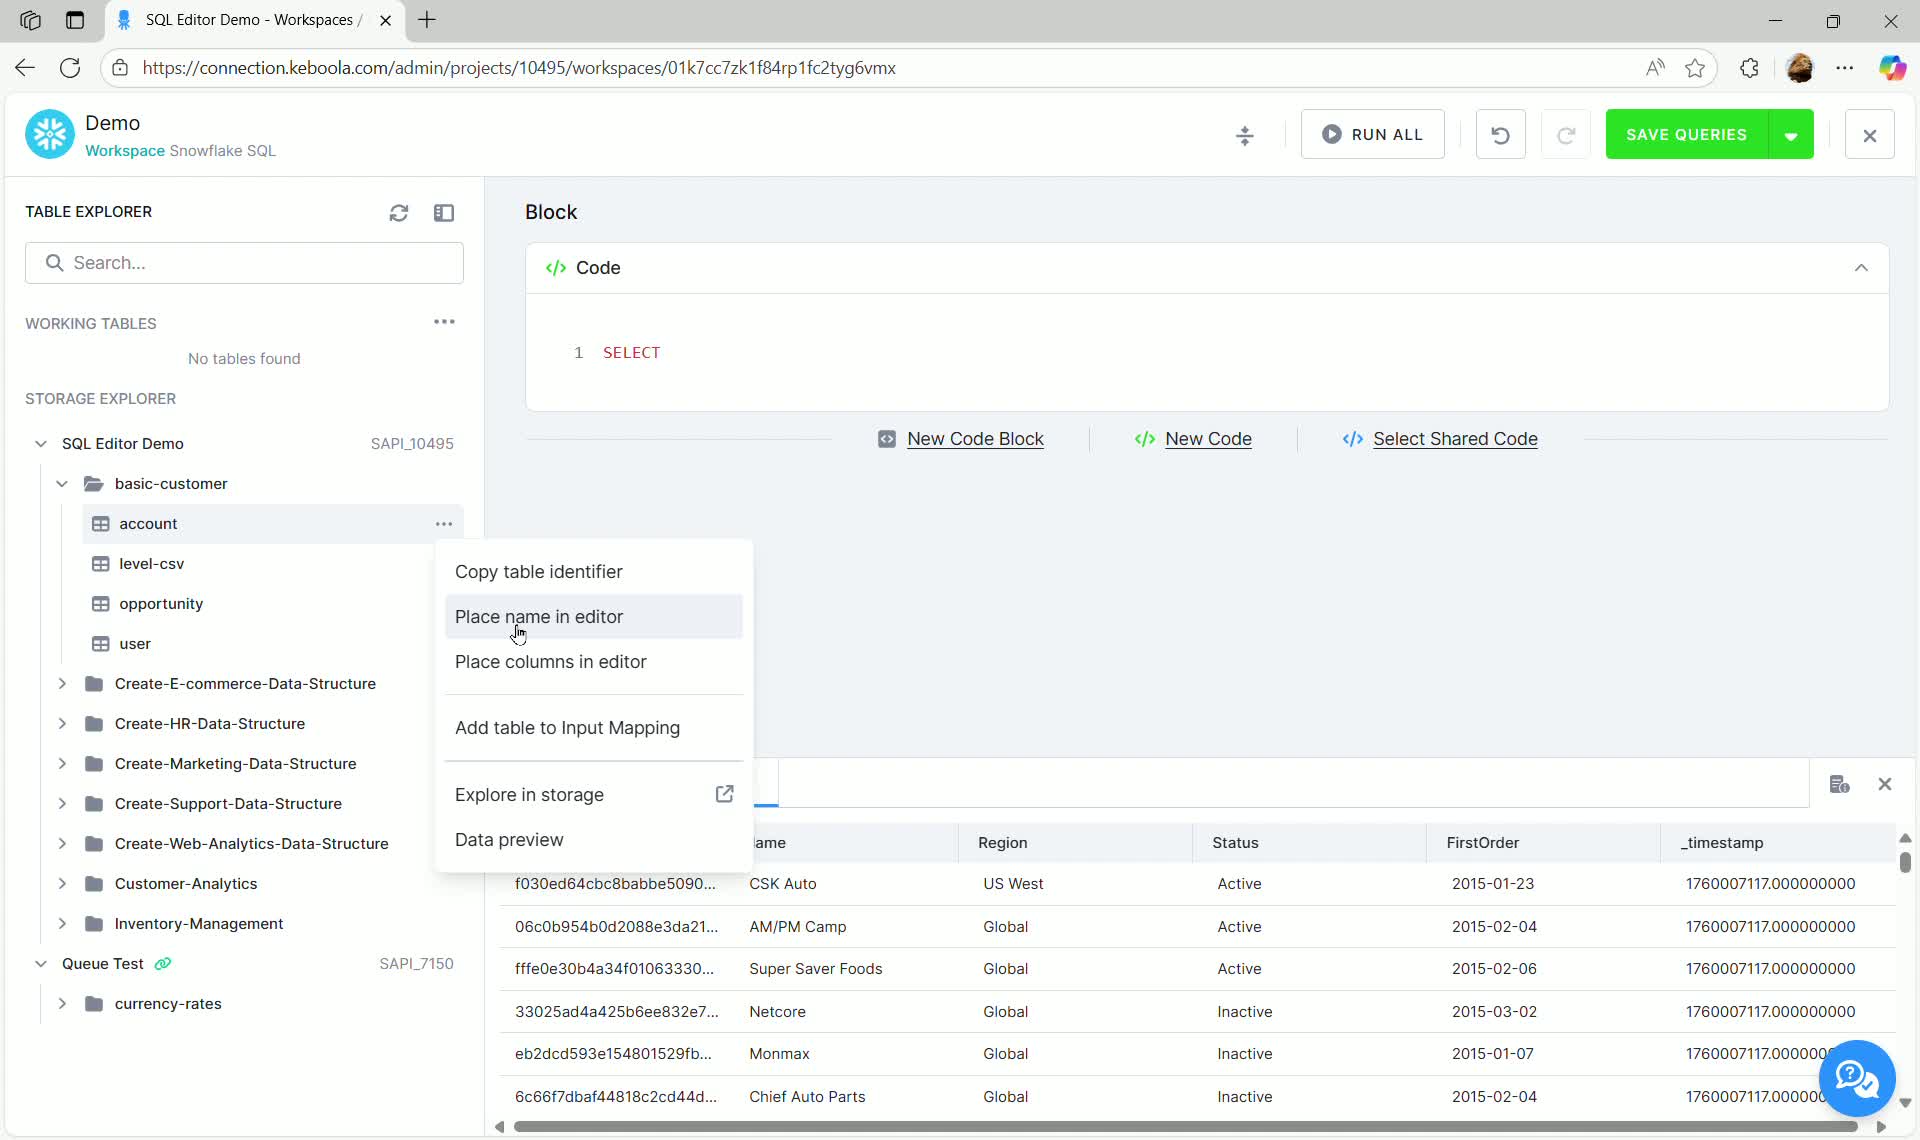Click the table info icon in results panel
This screenshot has height=1140, width=1920.
pos(1839,784)
